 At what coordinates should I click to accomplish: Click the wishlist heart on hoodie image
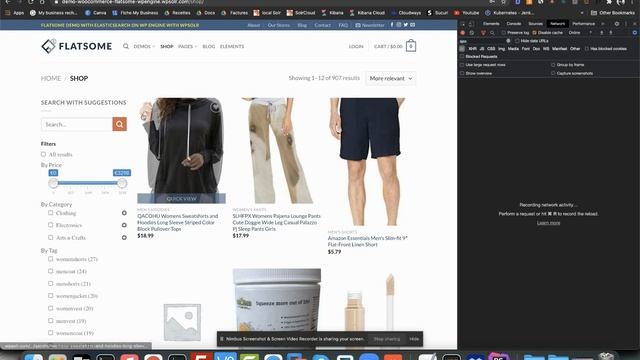click(215, 107)
